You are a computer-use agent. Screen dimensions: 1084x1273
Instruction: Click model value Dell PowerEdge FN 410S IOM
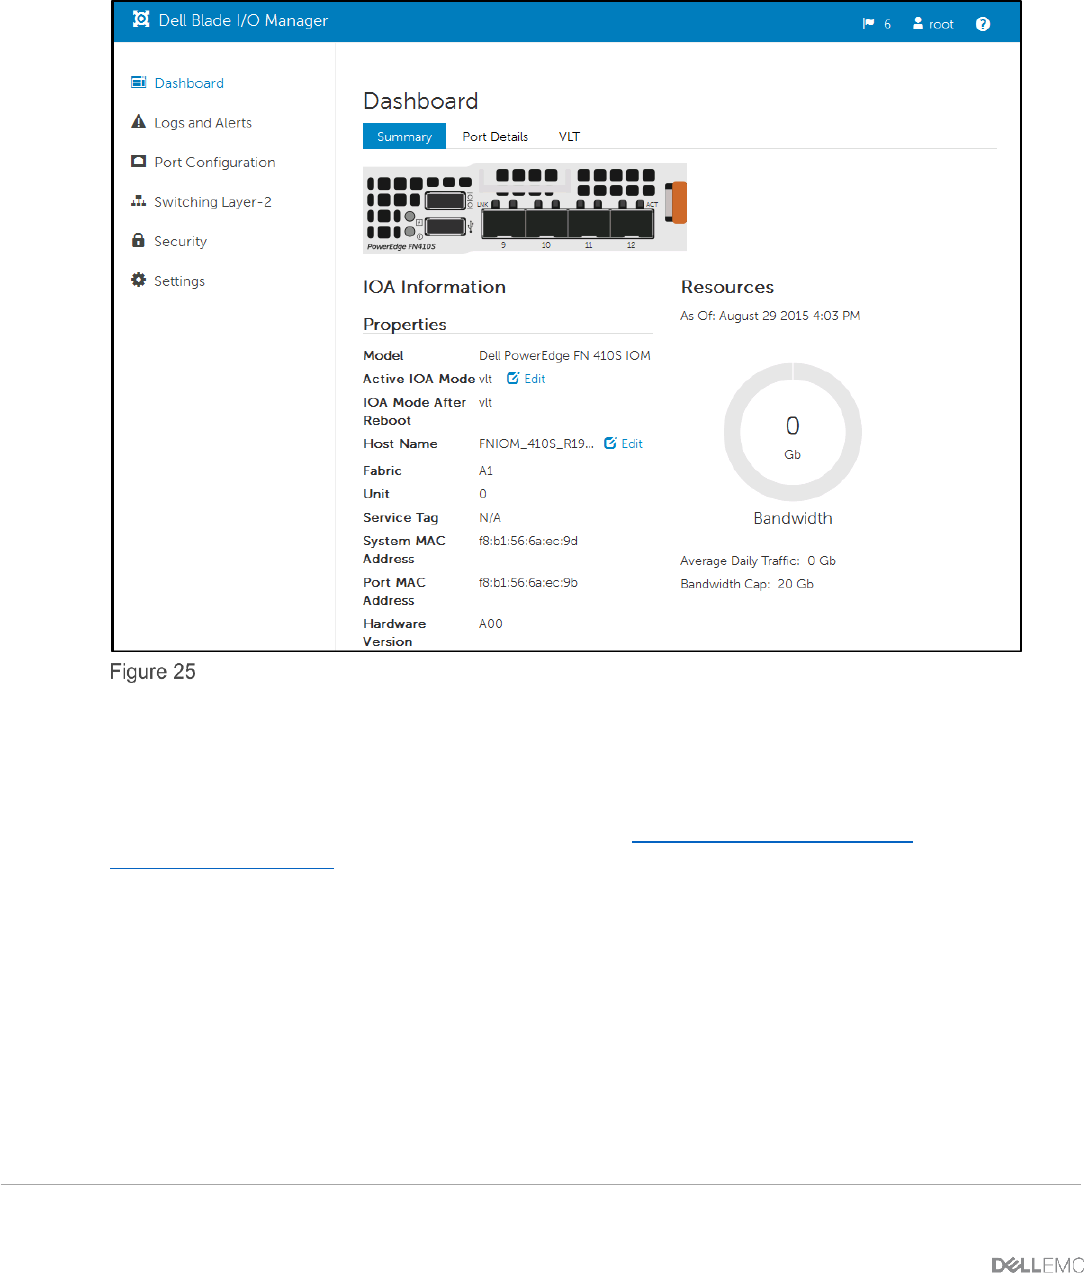point(565,356)
